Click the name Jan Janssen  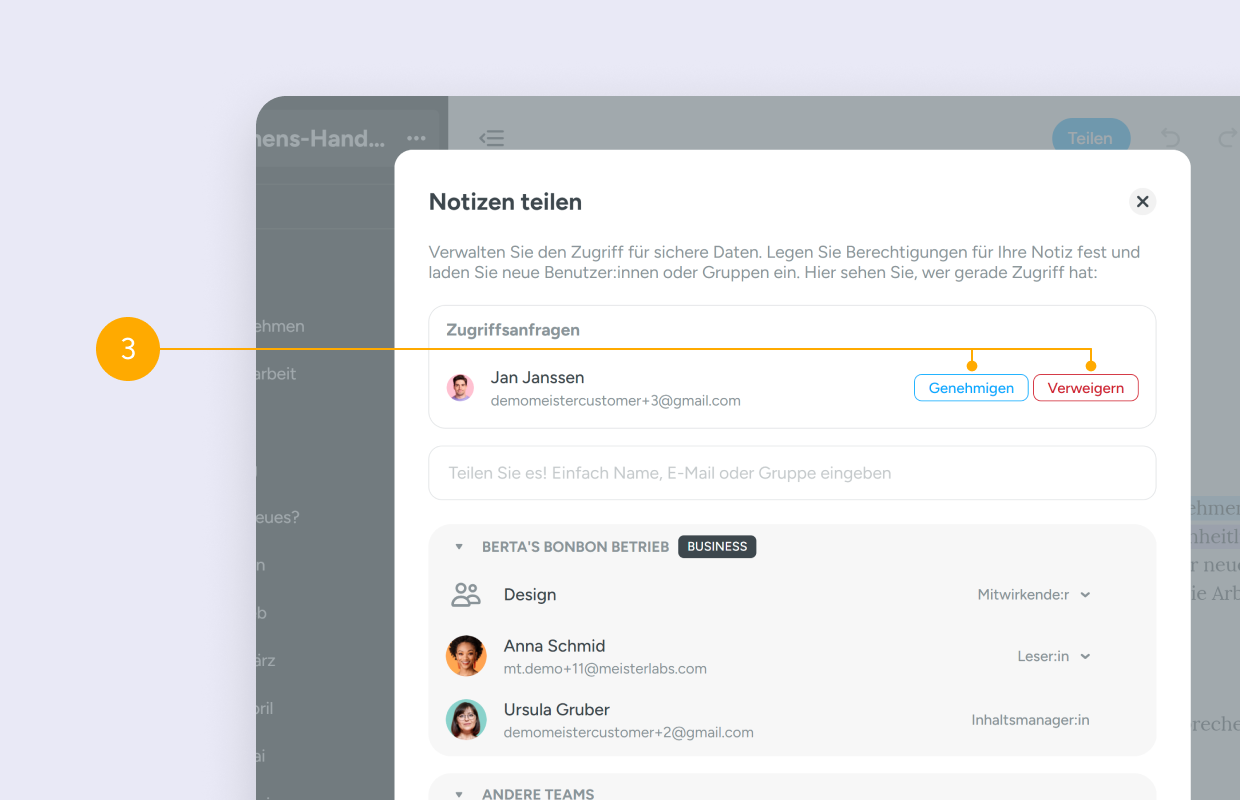click(x=538, y=378)
